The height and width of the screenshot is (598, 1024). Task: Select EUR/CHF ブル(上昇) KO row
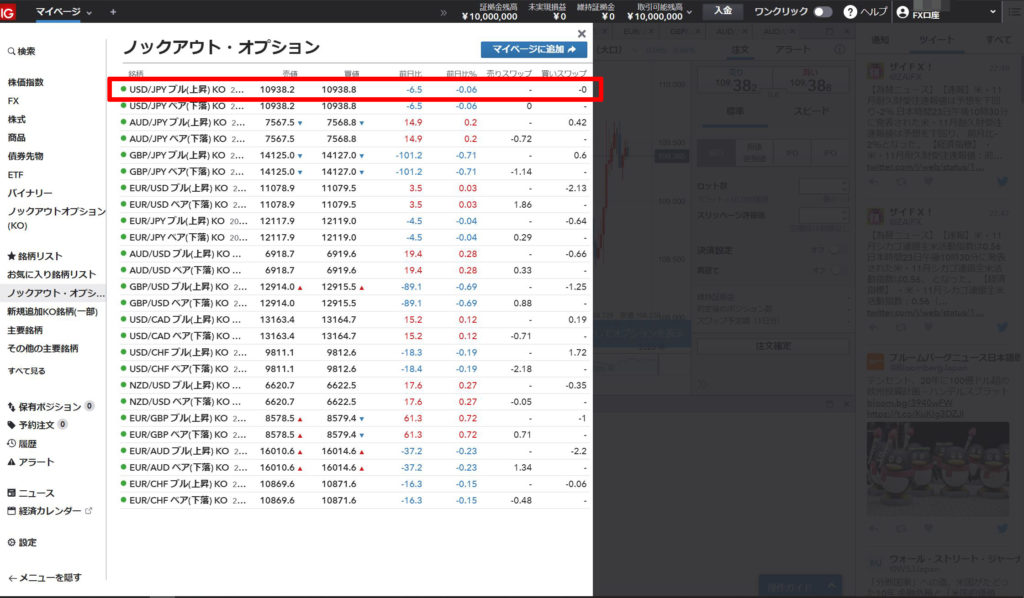click(354, 484)
